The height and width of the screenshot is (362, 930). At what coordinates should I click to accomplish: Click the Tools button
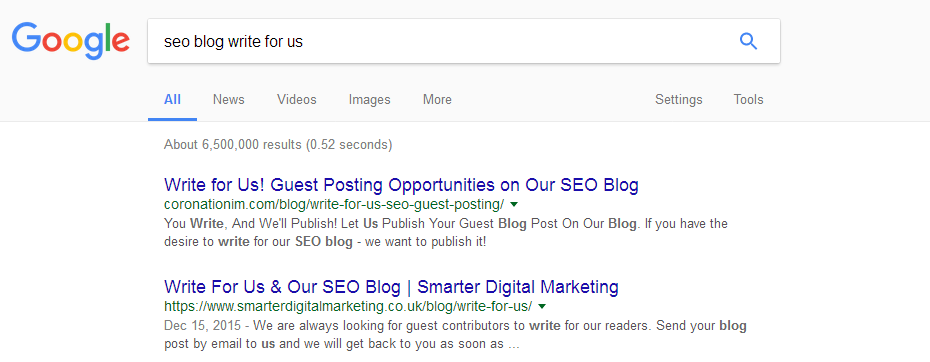point(749,100)
